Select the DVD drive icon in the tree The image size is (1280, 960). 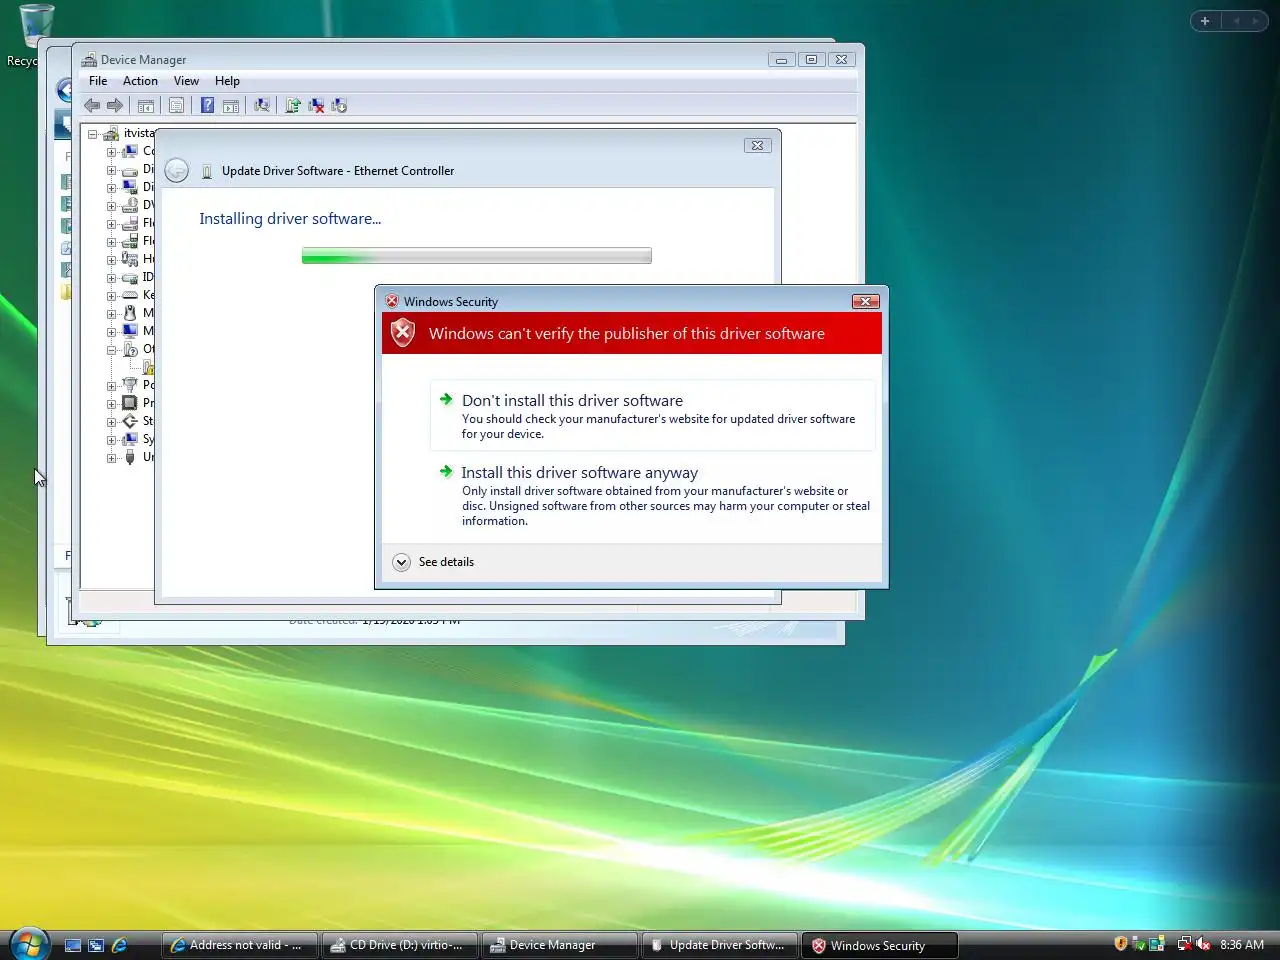[x=130, y=205]
